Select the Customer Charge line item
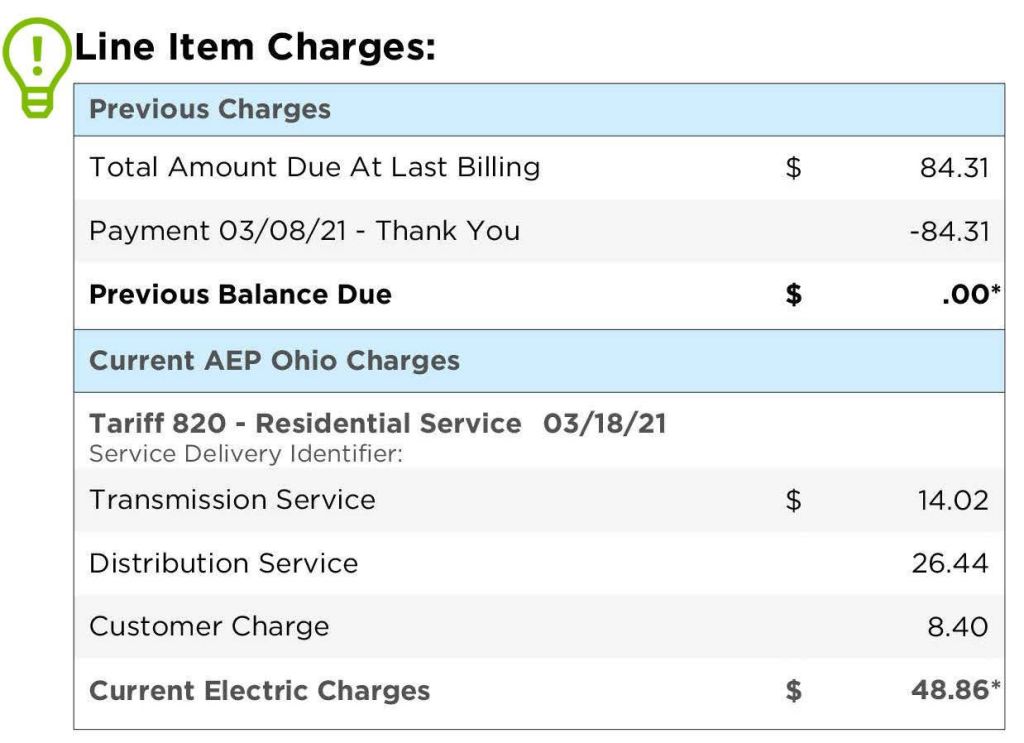 (209, 627)
